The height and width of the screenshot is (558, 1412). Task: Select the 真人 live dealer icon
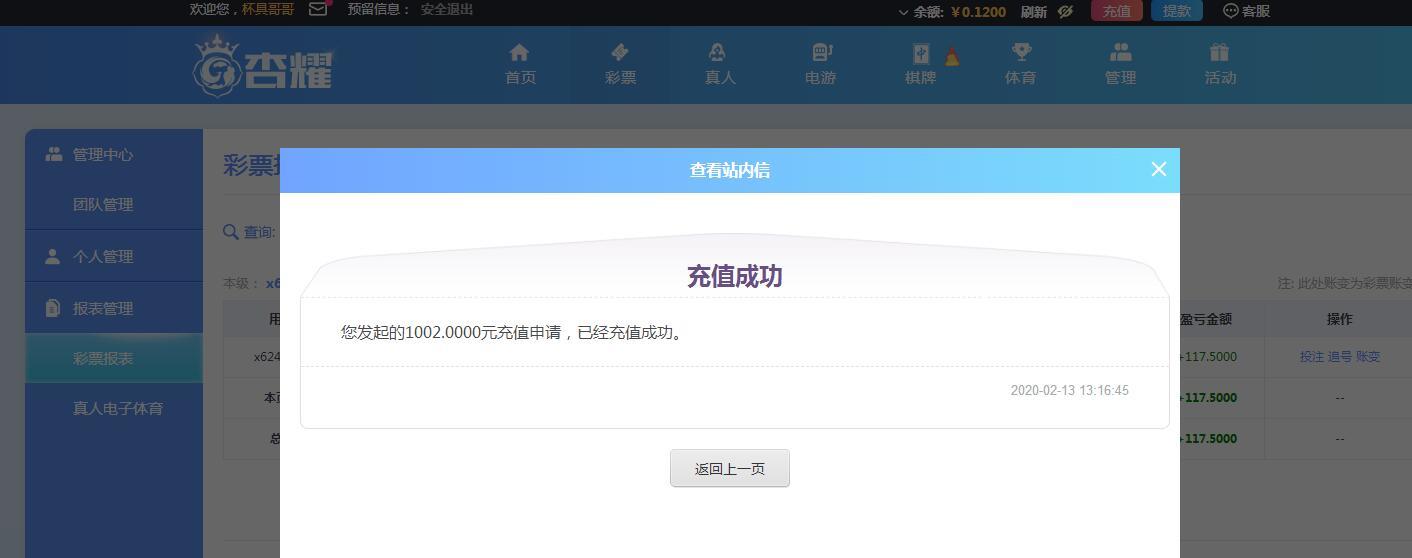[718, 53]
